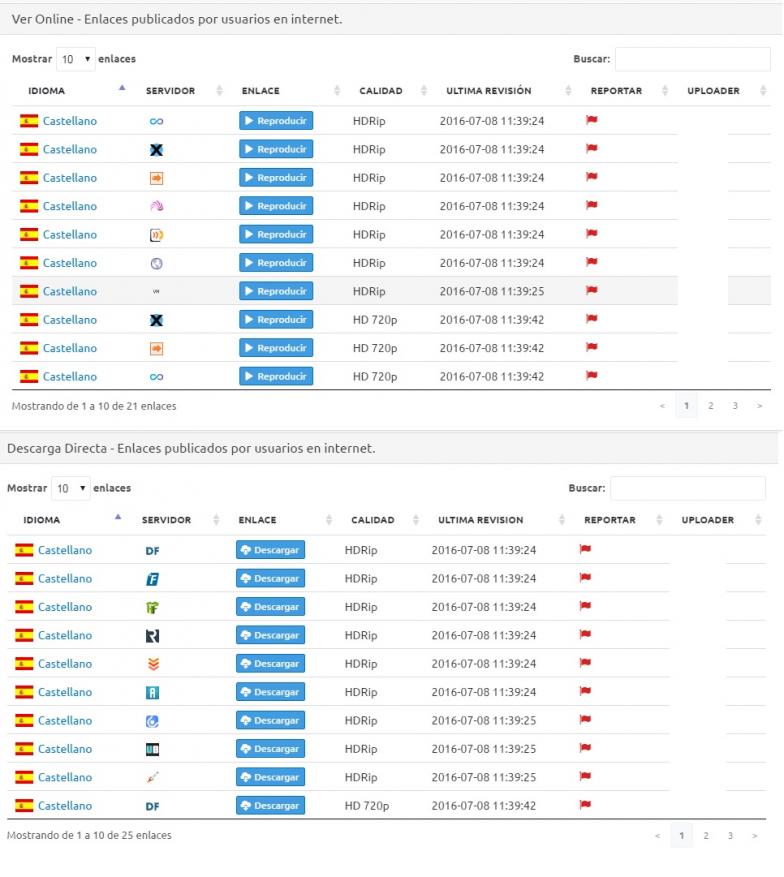Click the orange chevrons server icon in downloads
The image size is (784, 877).
(x=152, y=664)
